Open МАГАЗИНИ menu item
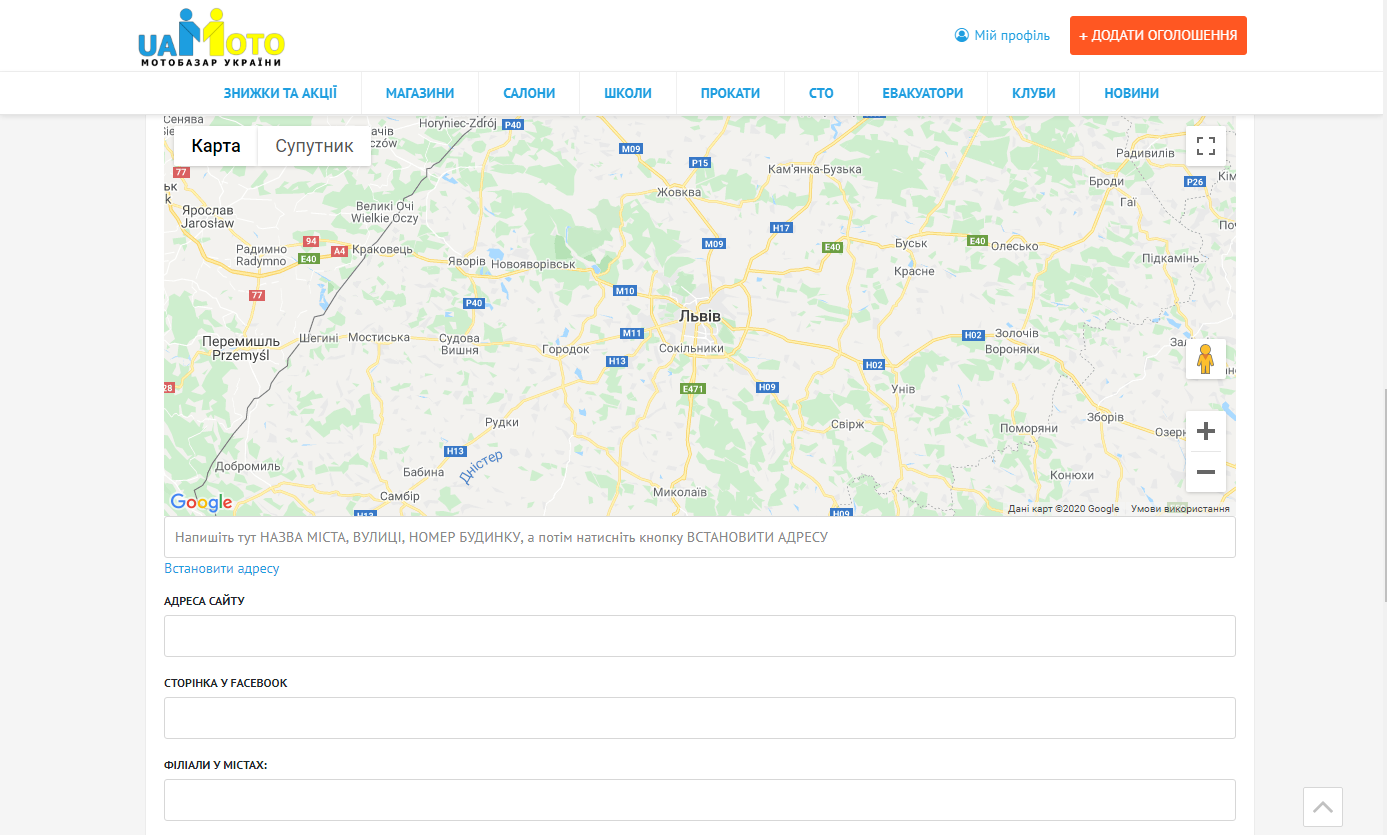The height and width of the screenshot is (835, 1387). click(420, 93)
